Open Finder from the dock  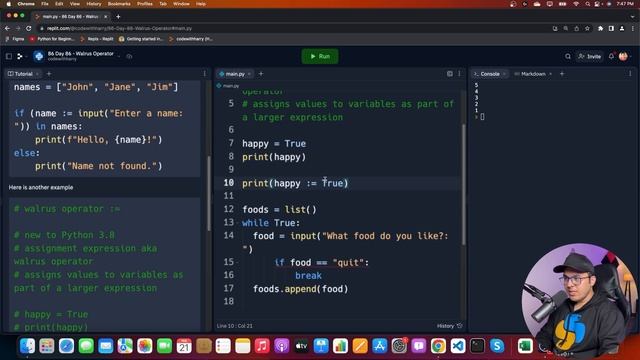click(27, 346)
